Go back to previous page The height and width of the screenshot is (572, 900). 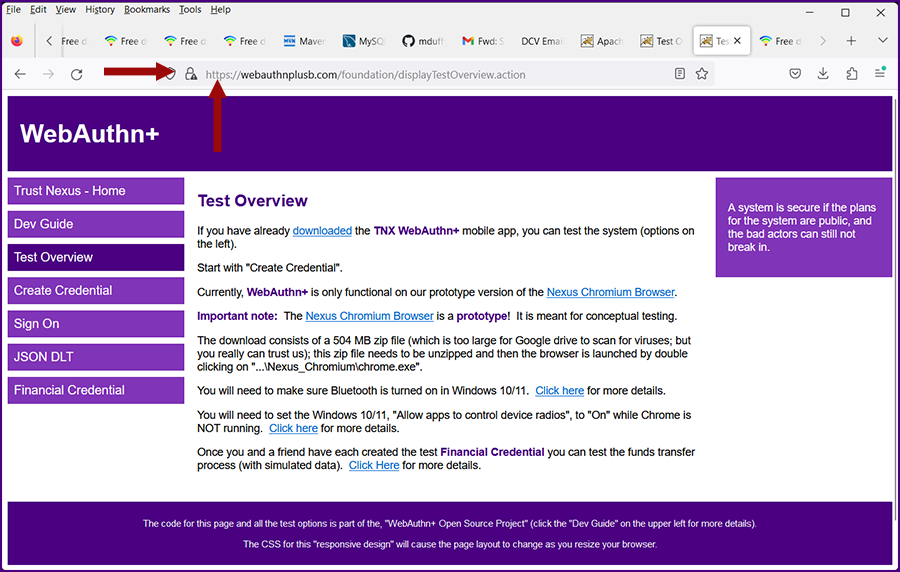tap(20, 74)
